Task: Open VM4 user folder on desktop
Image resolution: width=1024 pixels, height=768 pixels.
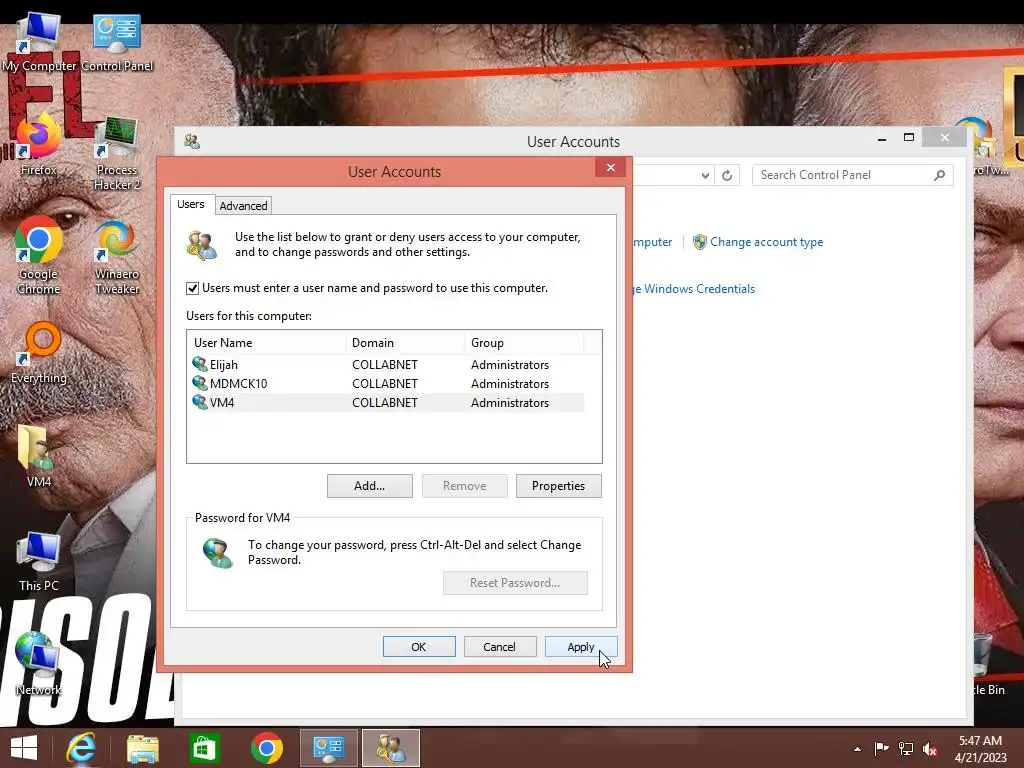Action: click(39, 456)
